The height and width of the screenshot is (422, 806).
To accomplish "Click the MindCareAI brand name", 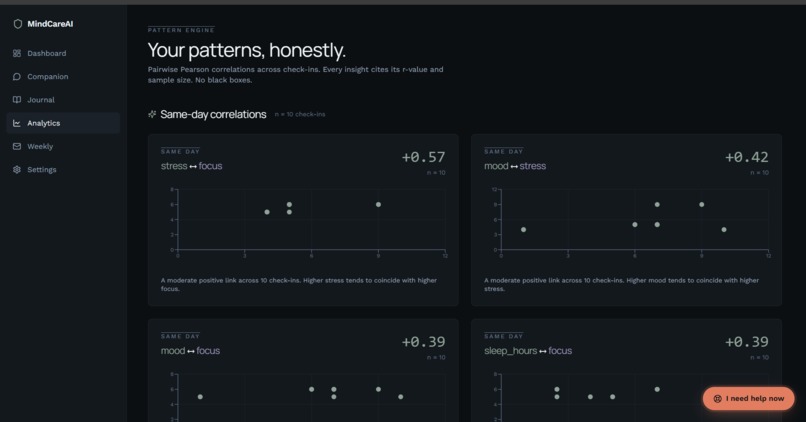I will pyautogui.click(x=50, y=24).
